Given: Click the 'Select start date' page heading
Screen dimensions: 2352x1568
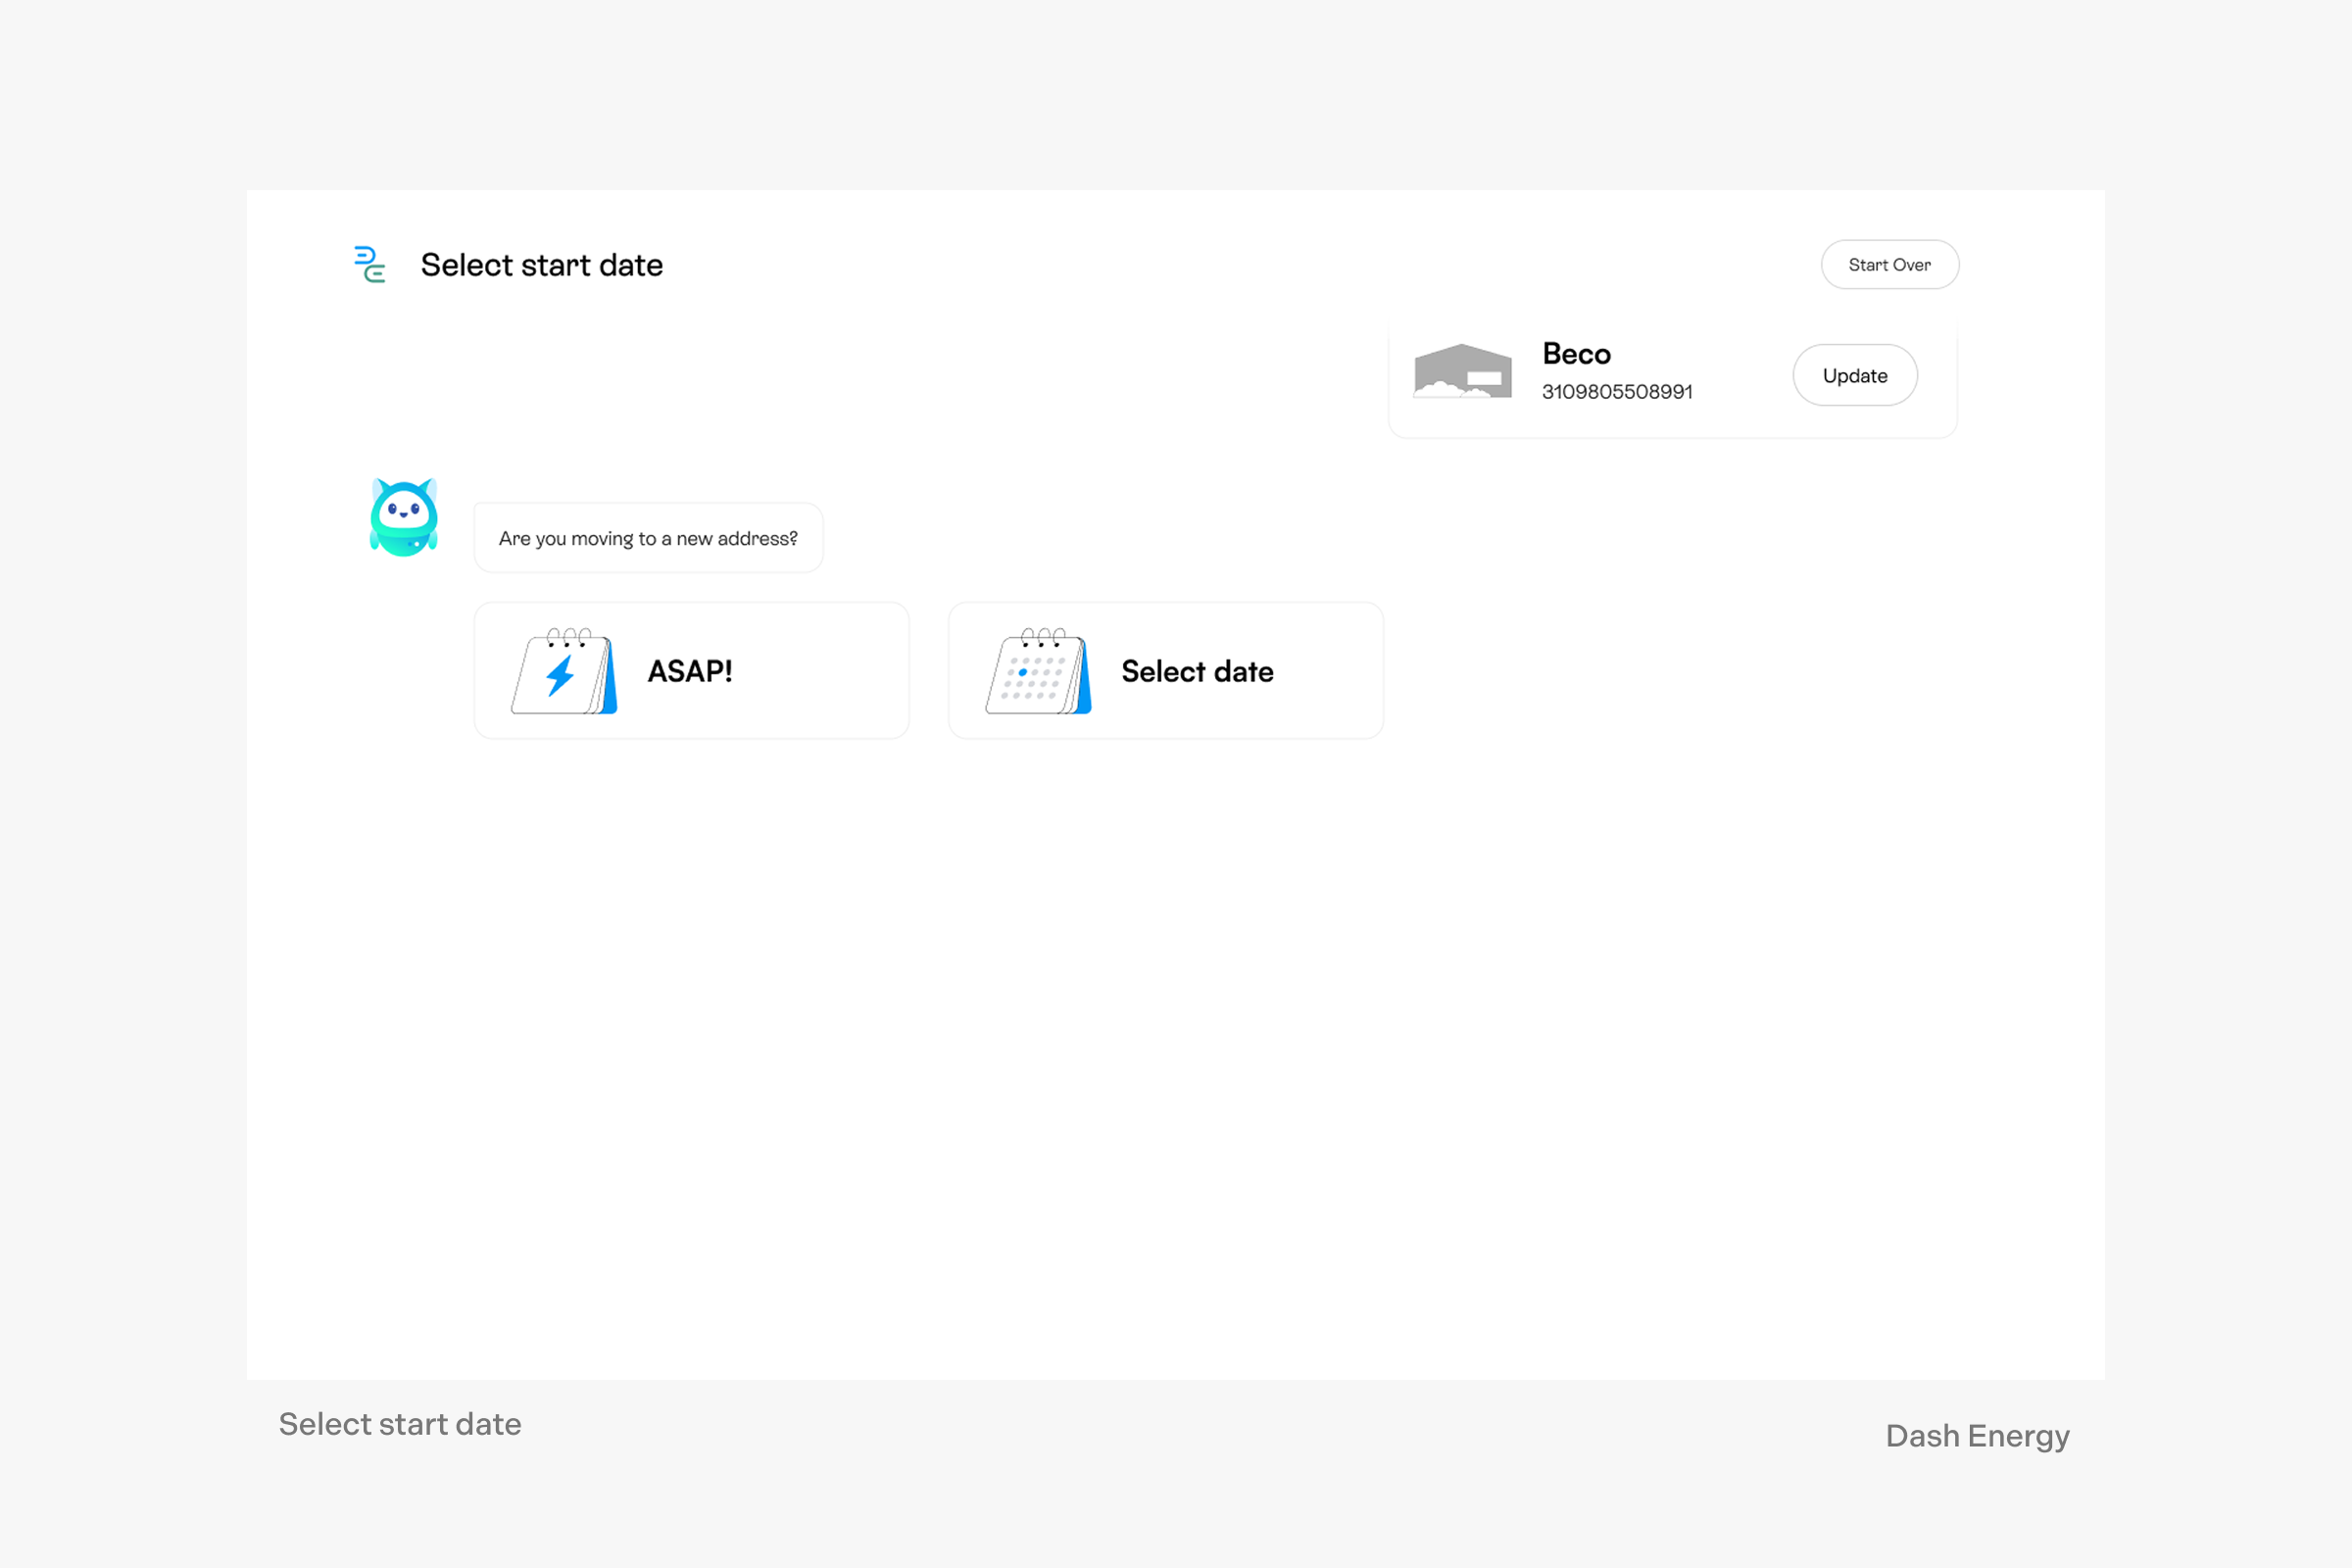Looking at the screenshot, I should pos(541,265).
